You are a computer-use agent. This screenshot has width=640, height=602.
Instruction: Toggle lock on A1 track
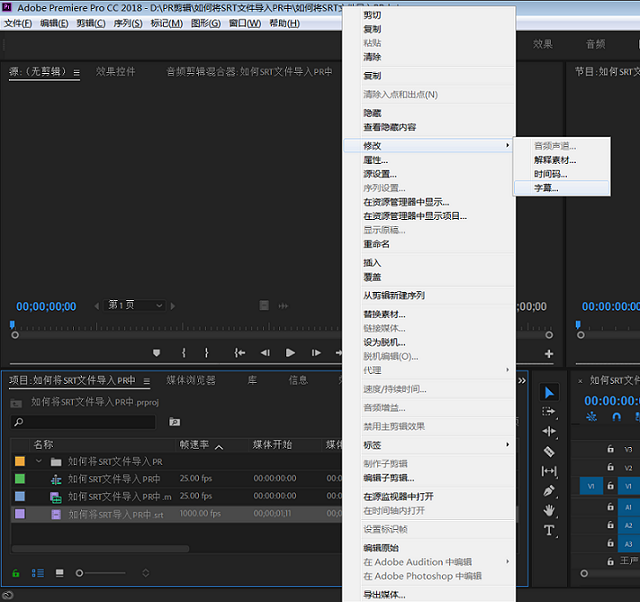610,507
